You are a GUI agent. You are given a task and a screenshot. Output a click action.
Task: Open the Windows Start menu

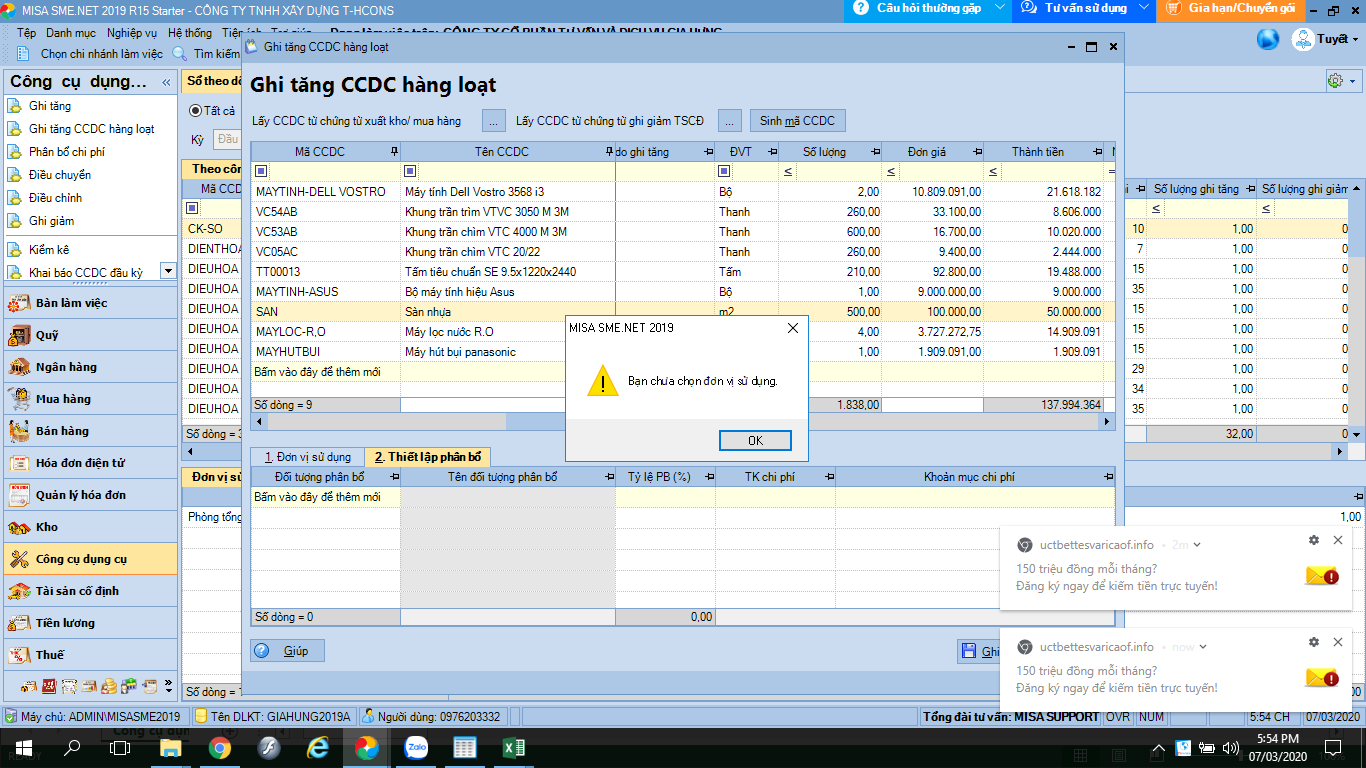click(x=23, y=748)
